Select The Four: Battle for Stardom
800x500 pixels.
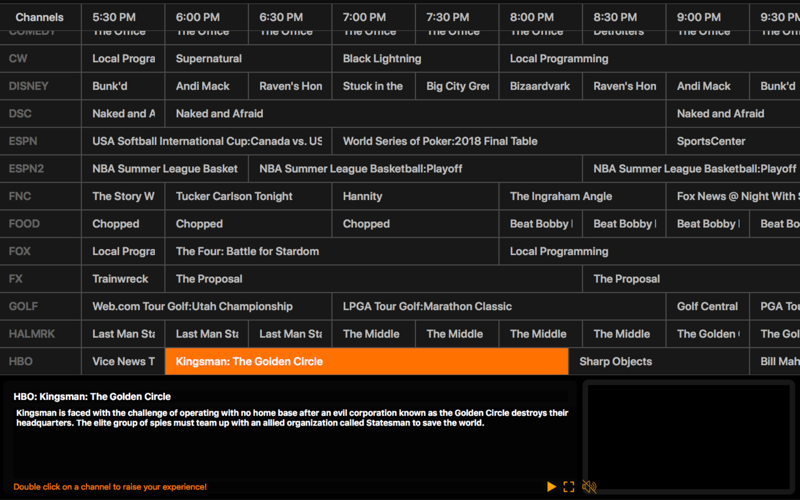tap(332, 251)
